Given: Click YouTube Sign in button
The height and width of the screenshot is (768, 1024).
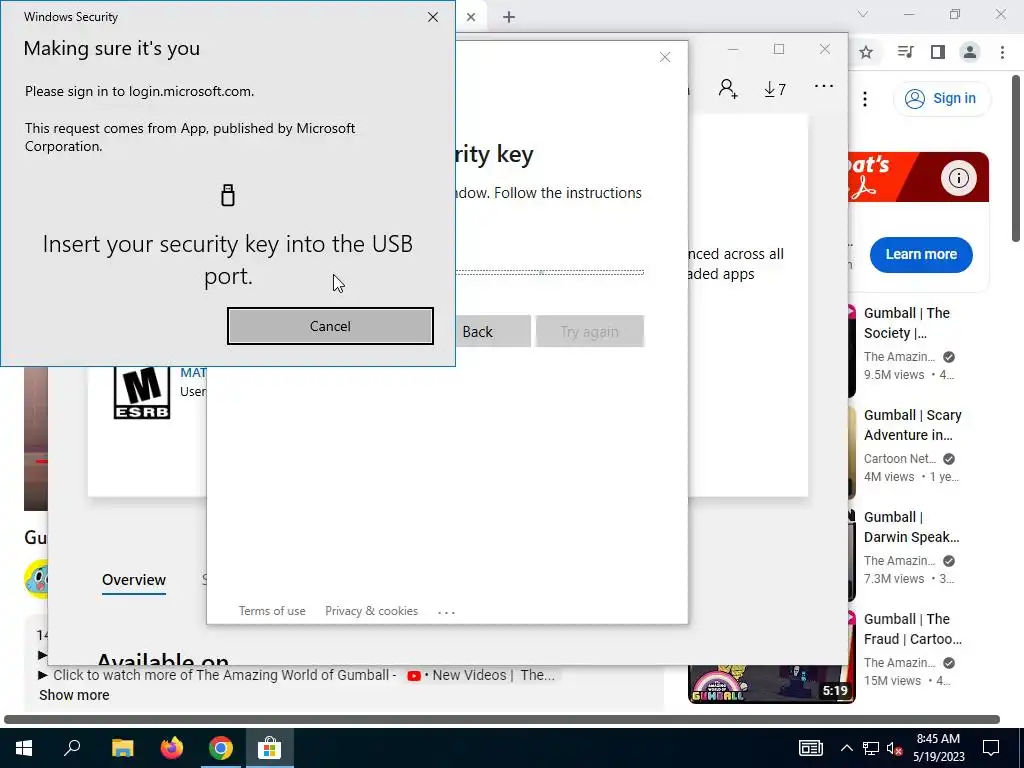Looking at the screenshot, I should point(942,99).
